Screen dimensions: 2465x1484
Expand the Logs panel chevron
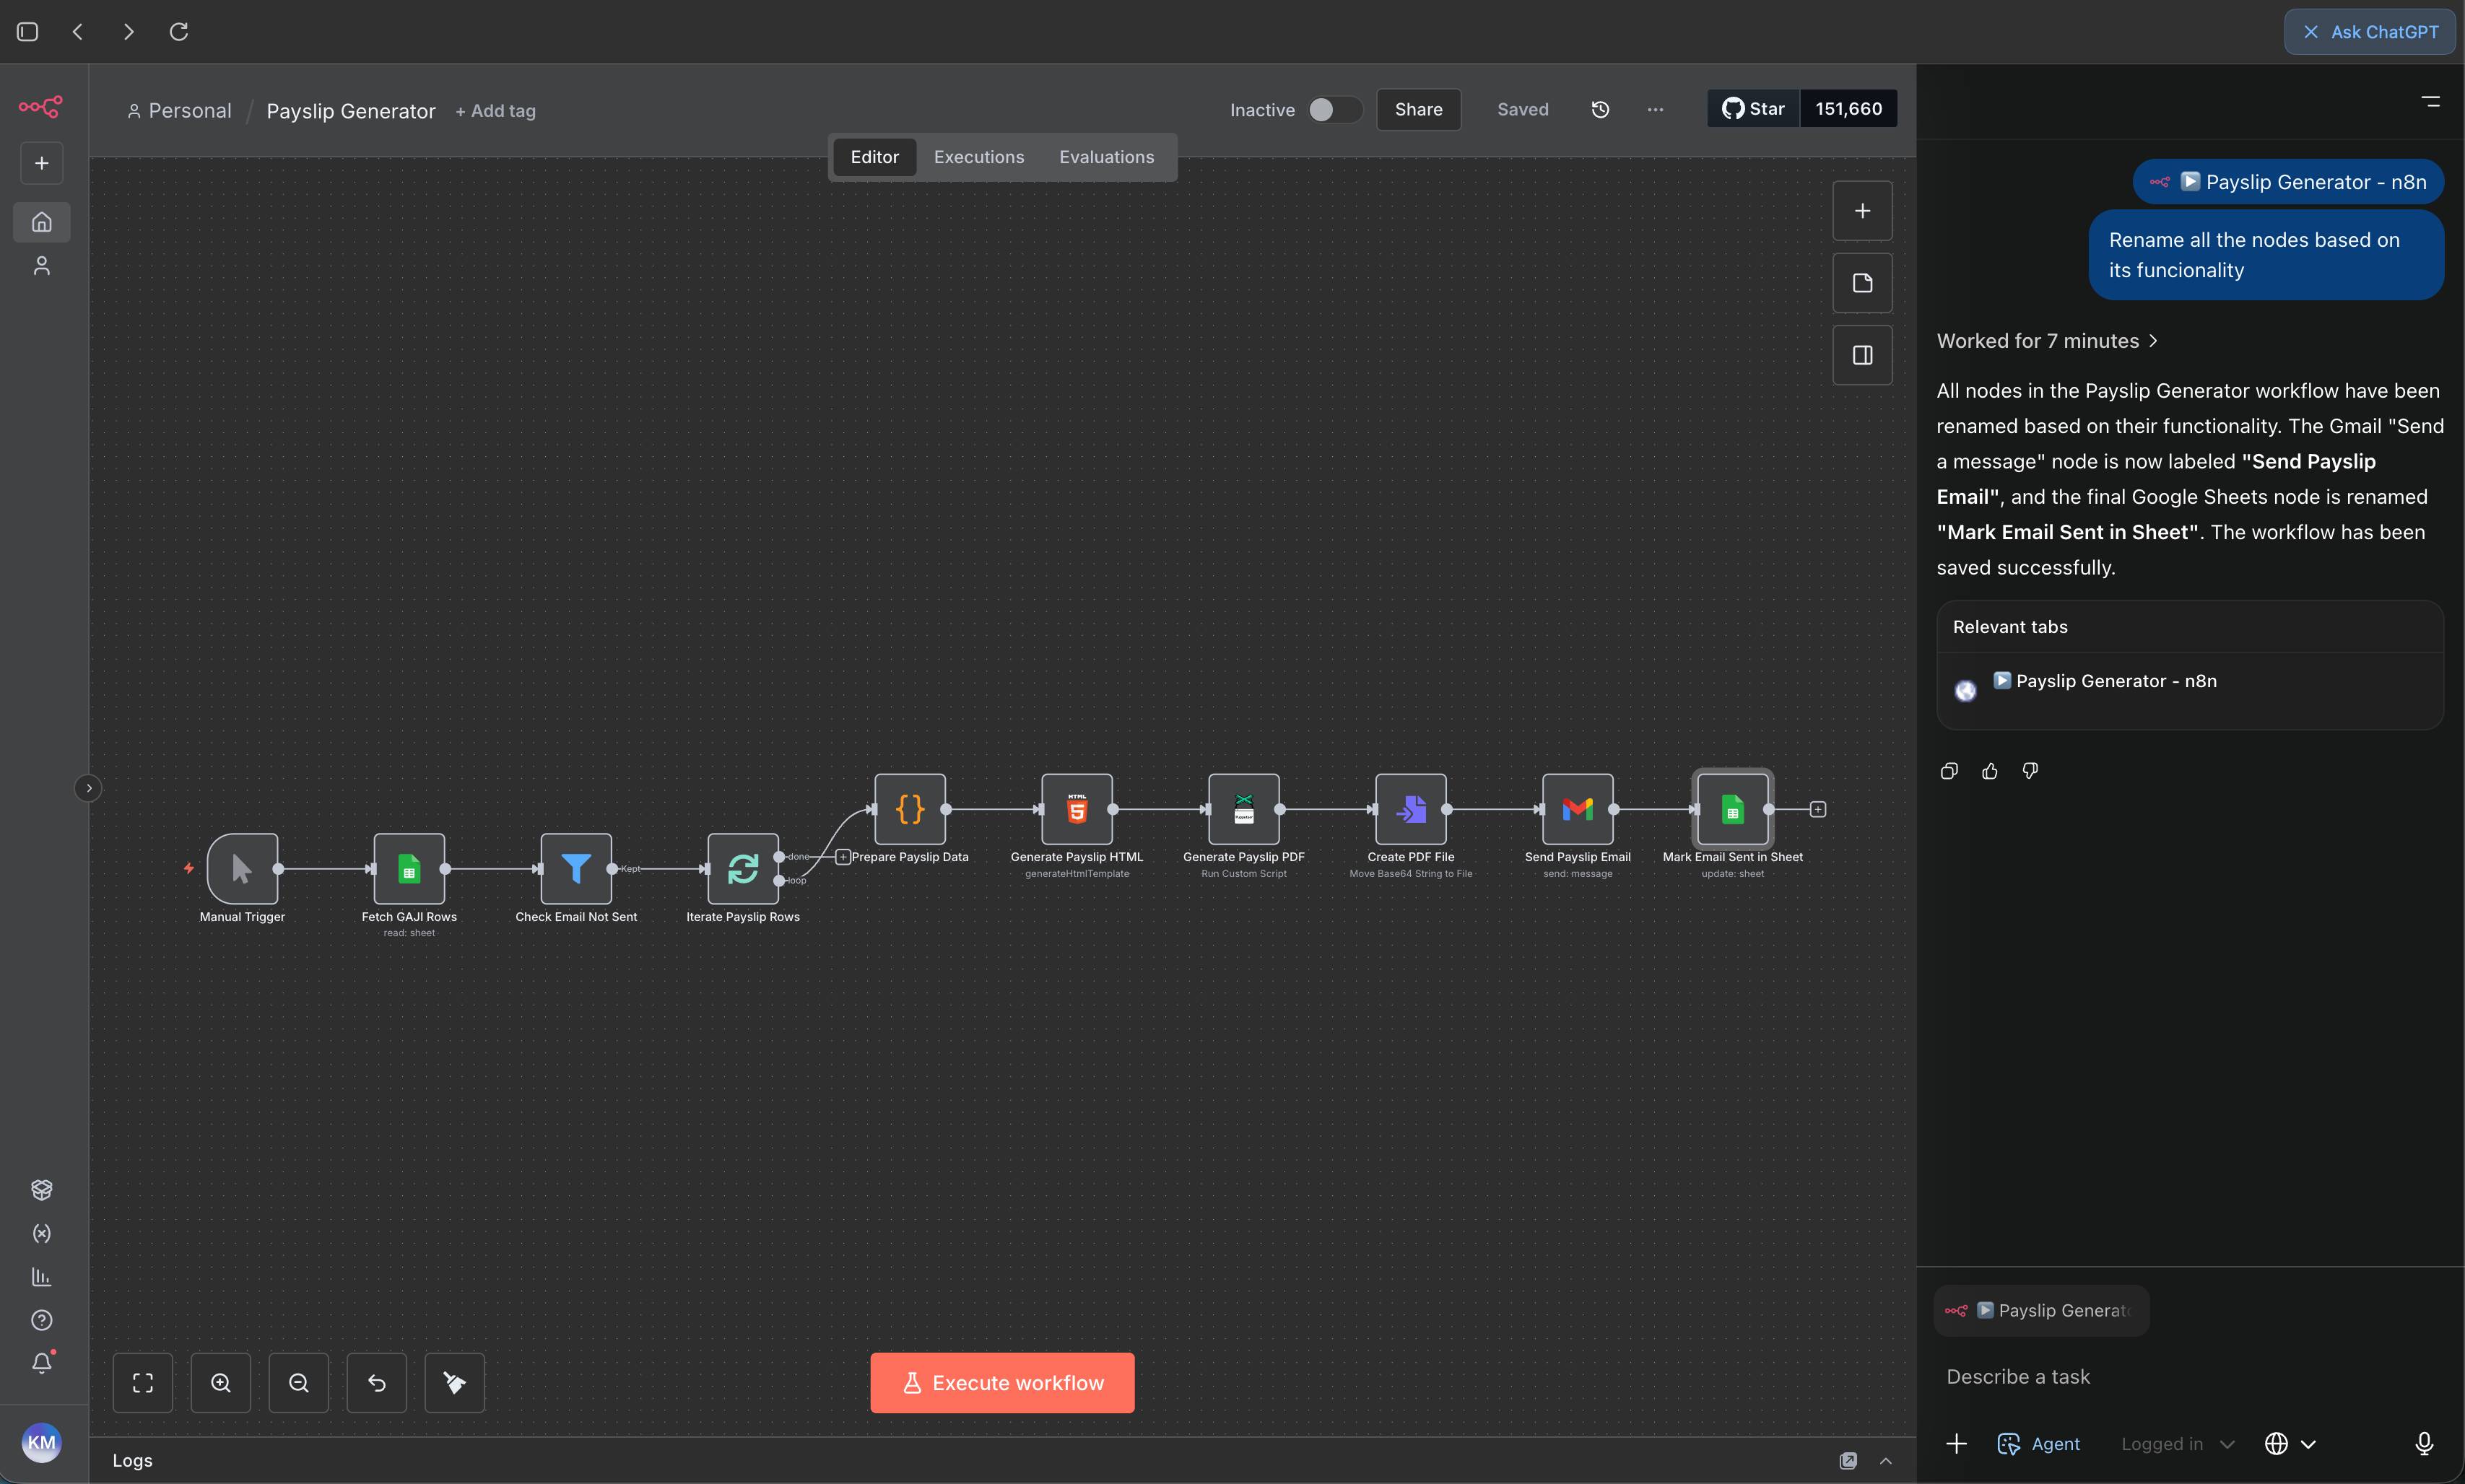[1885, 1461]
